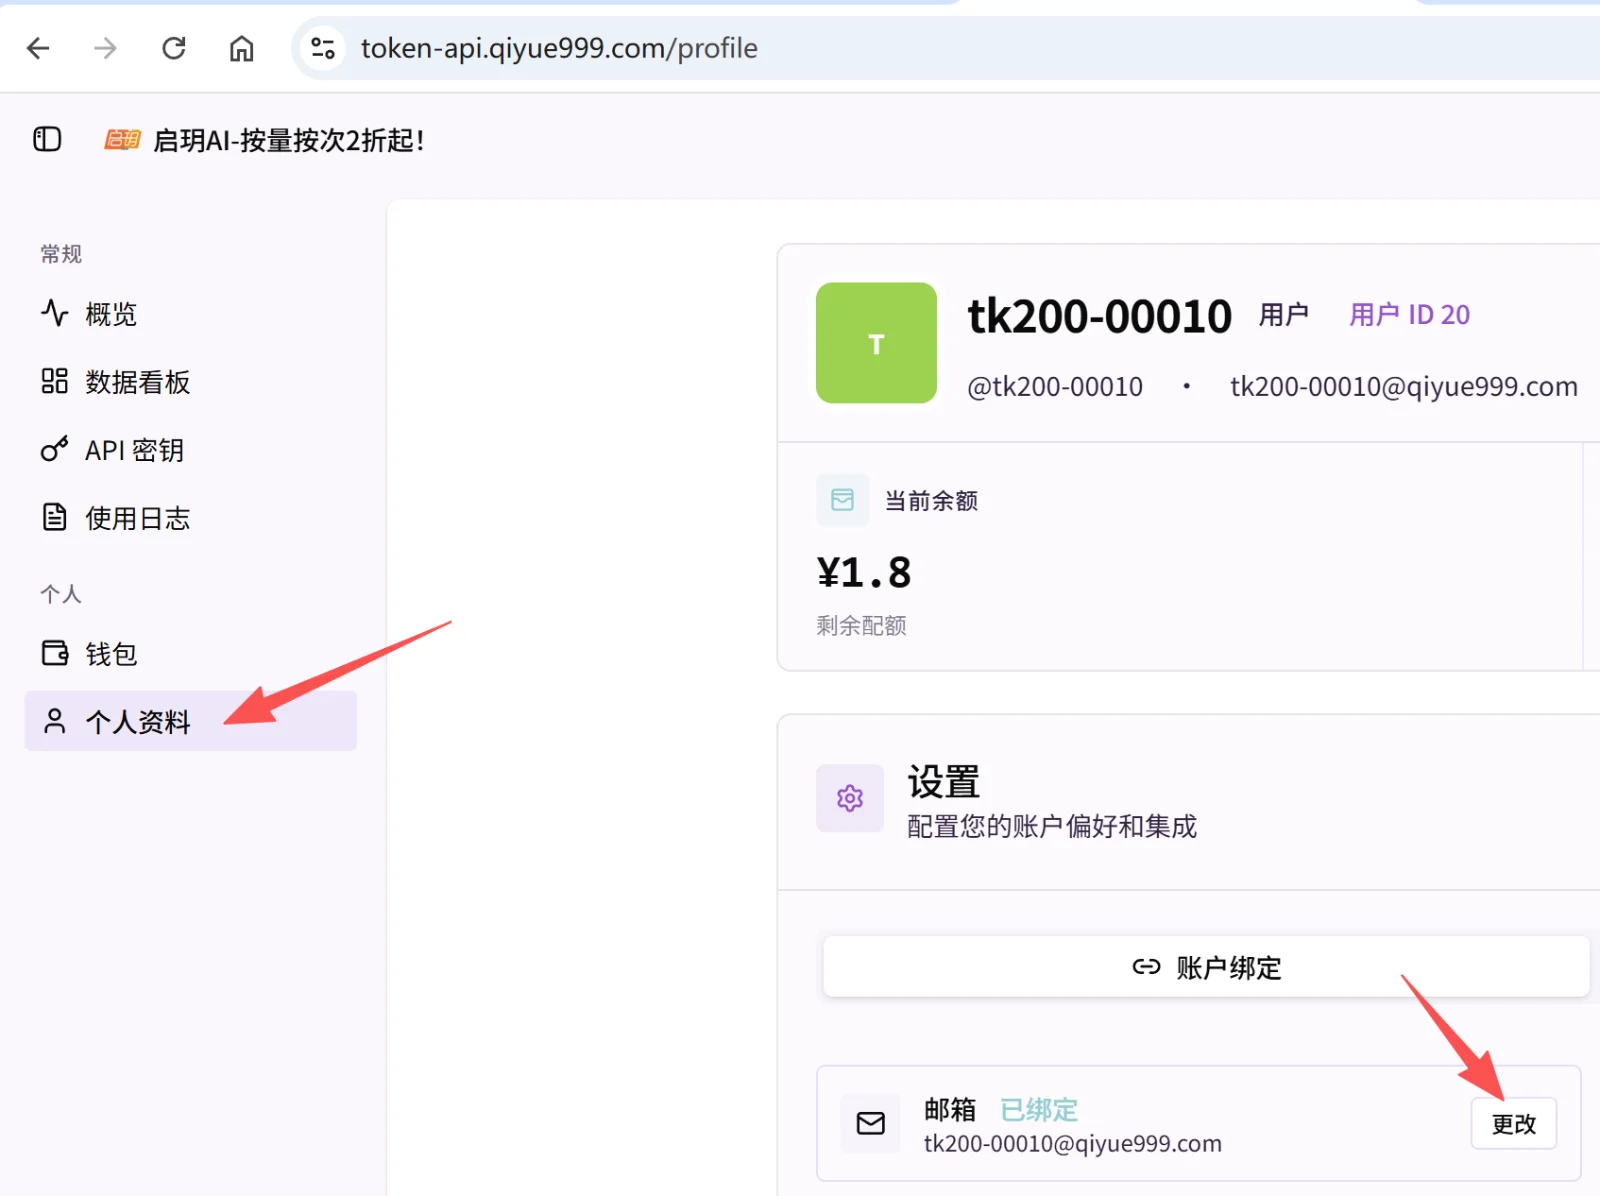
Task: Click the 邮箱 label
Action: [x=950, y=1110]
